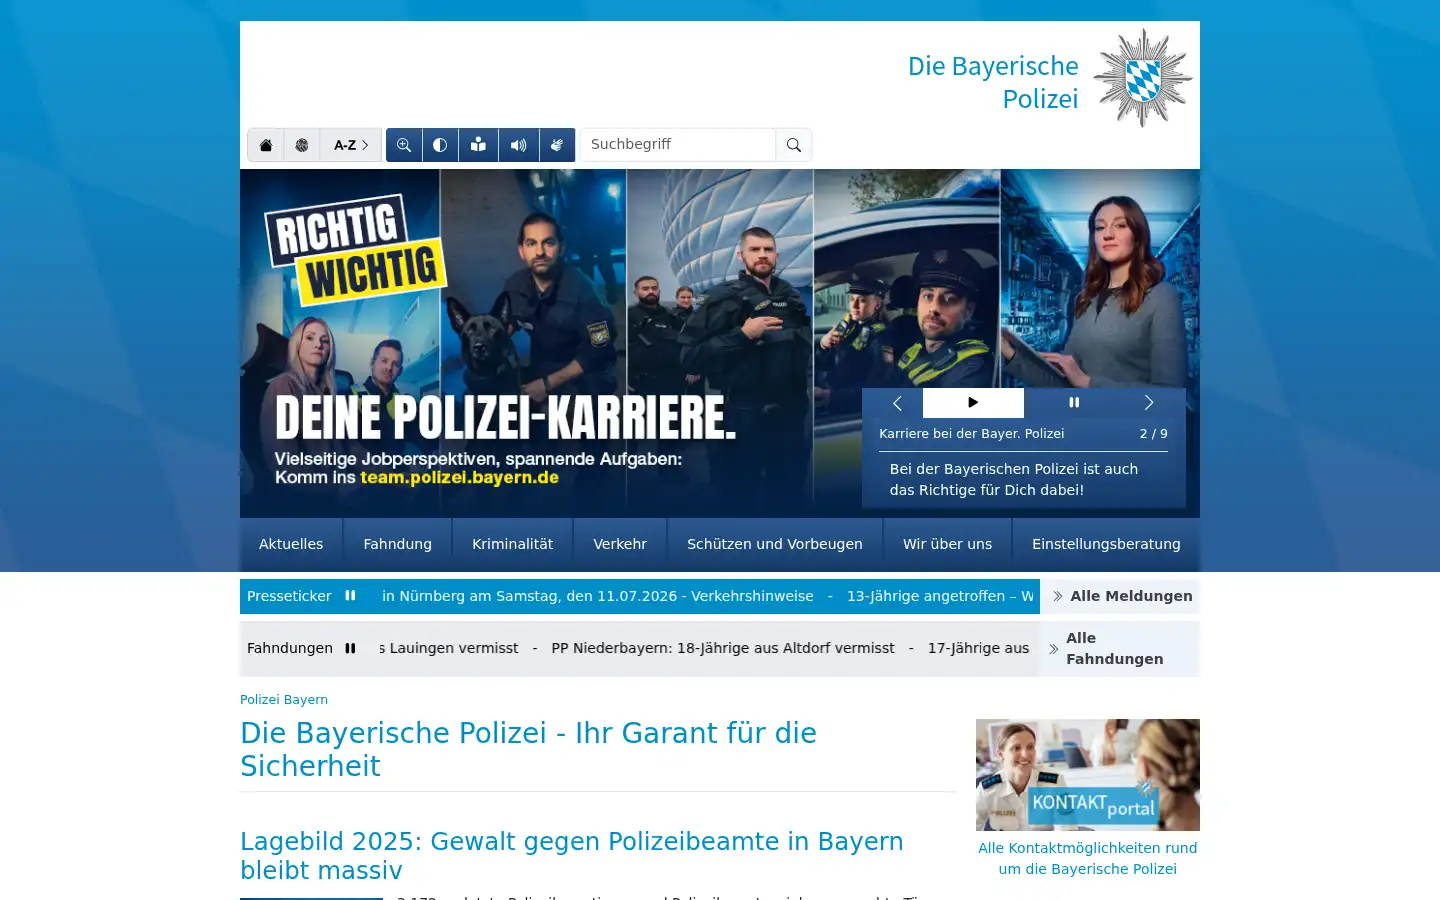The image size is (1440, 900).
Task: Click the Polizei Bayern breadcrumb
Action: [284, 700]
